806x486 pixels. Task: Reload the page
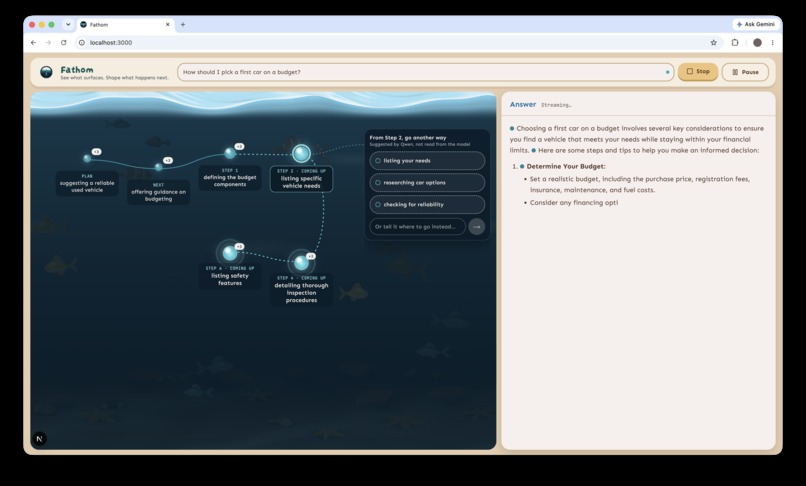[64, 43]
